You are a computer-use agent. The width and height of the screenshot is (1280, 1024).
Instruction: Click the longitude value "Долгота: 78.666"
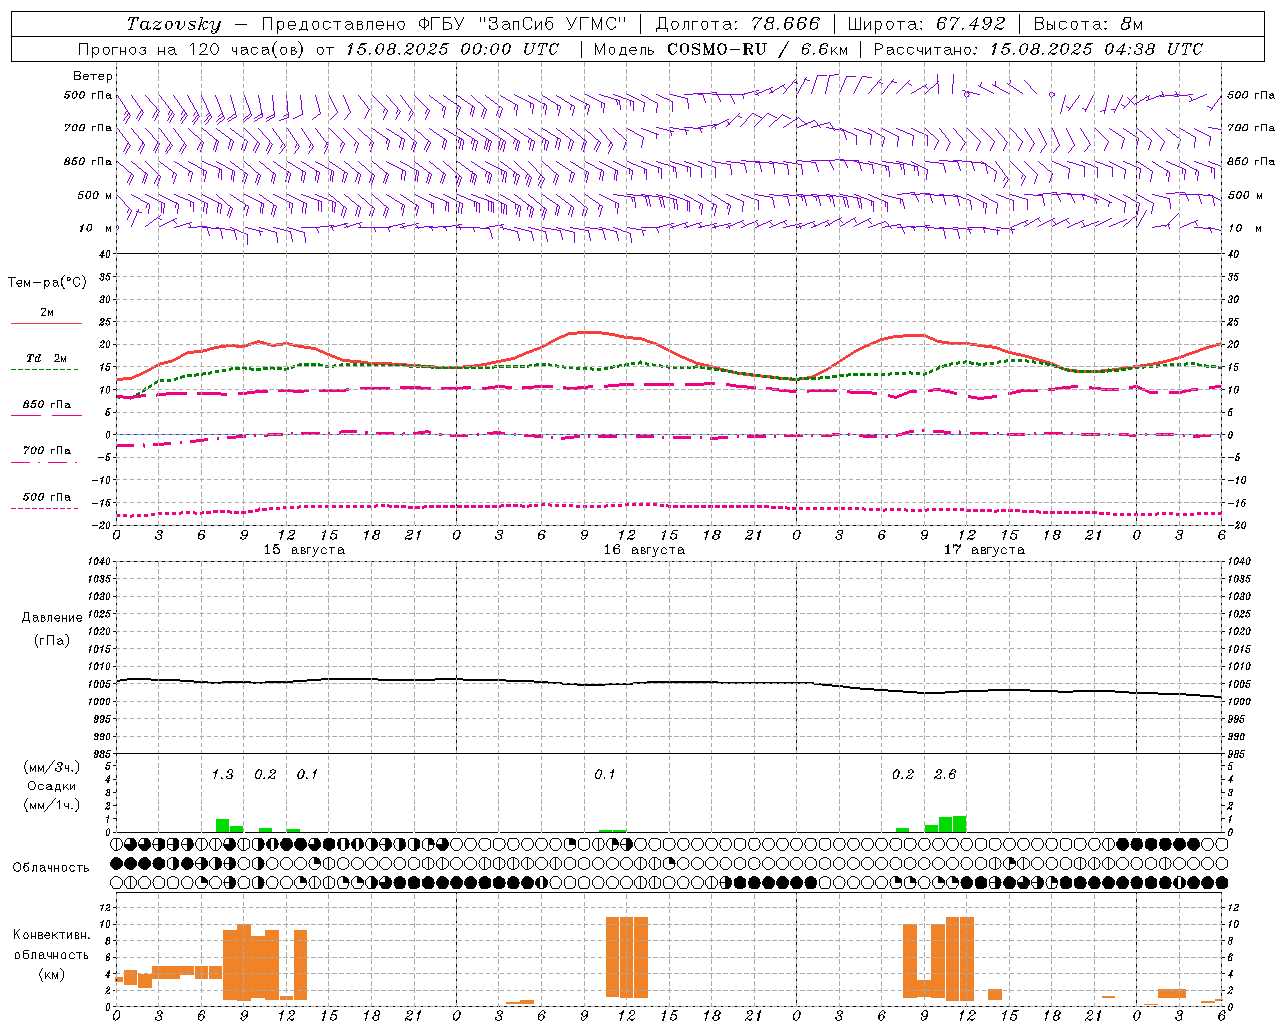[738, 24]
